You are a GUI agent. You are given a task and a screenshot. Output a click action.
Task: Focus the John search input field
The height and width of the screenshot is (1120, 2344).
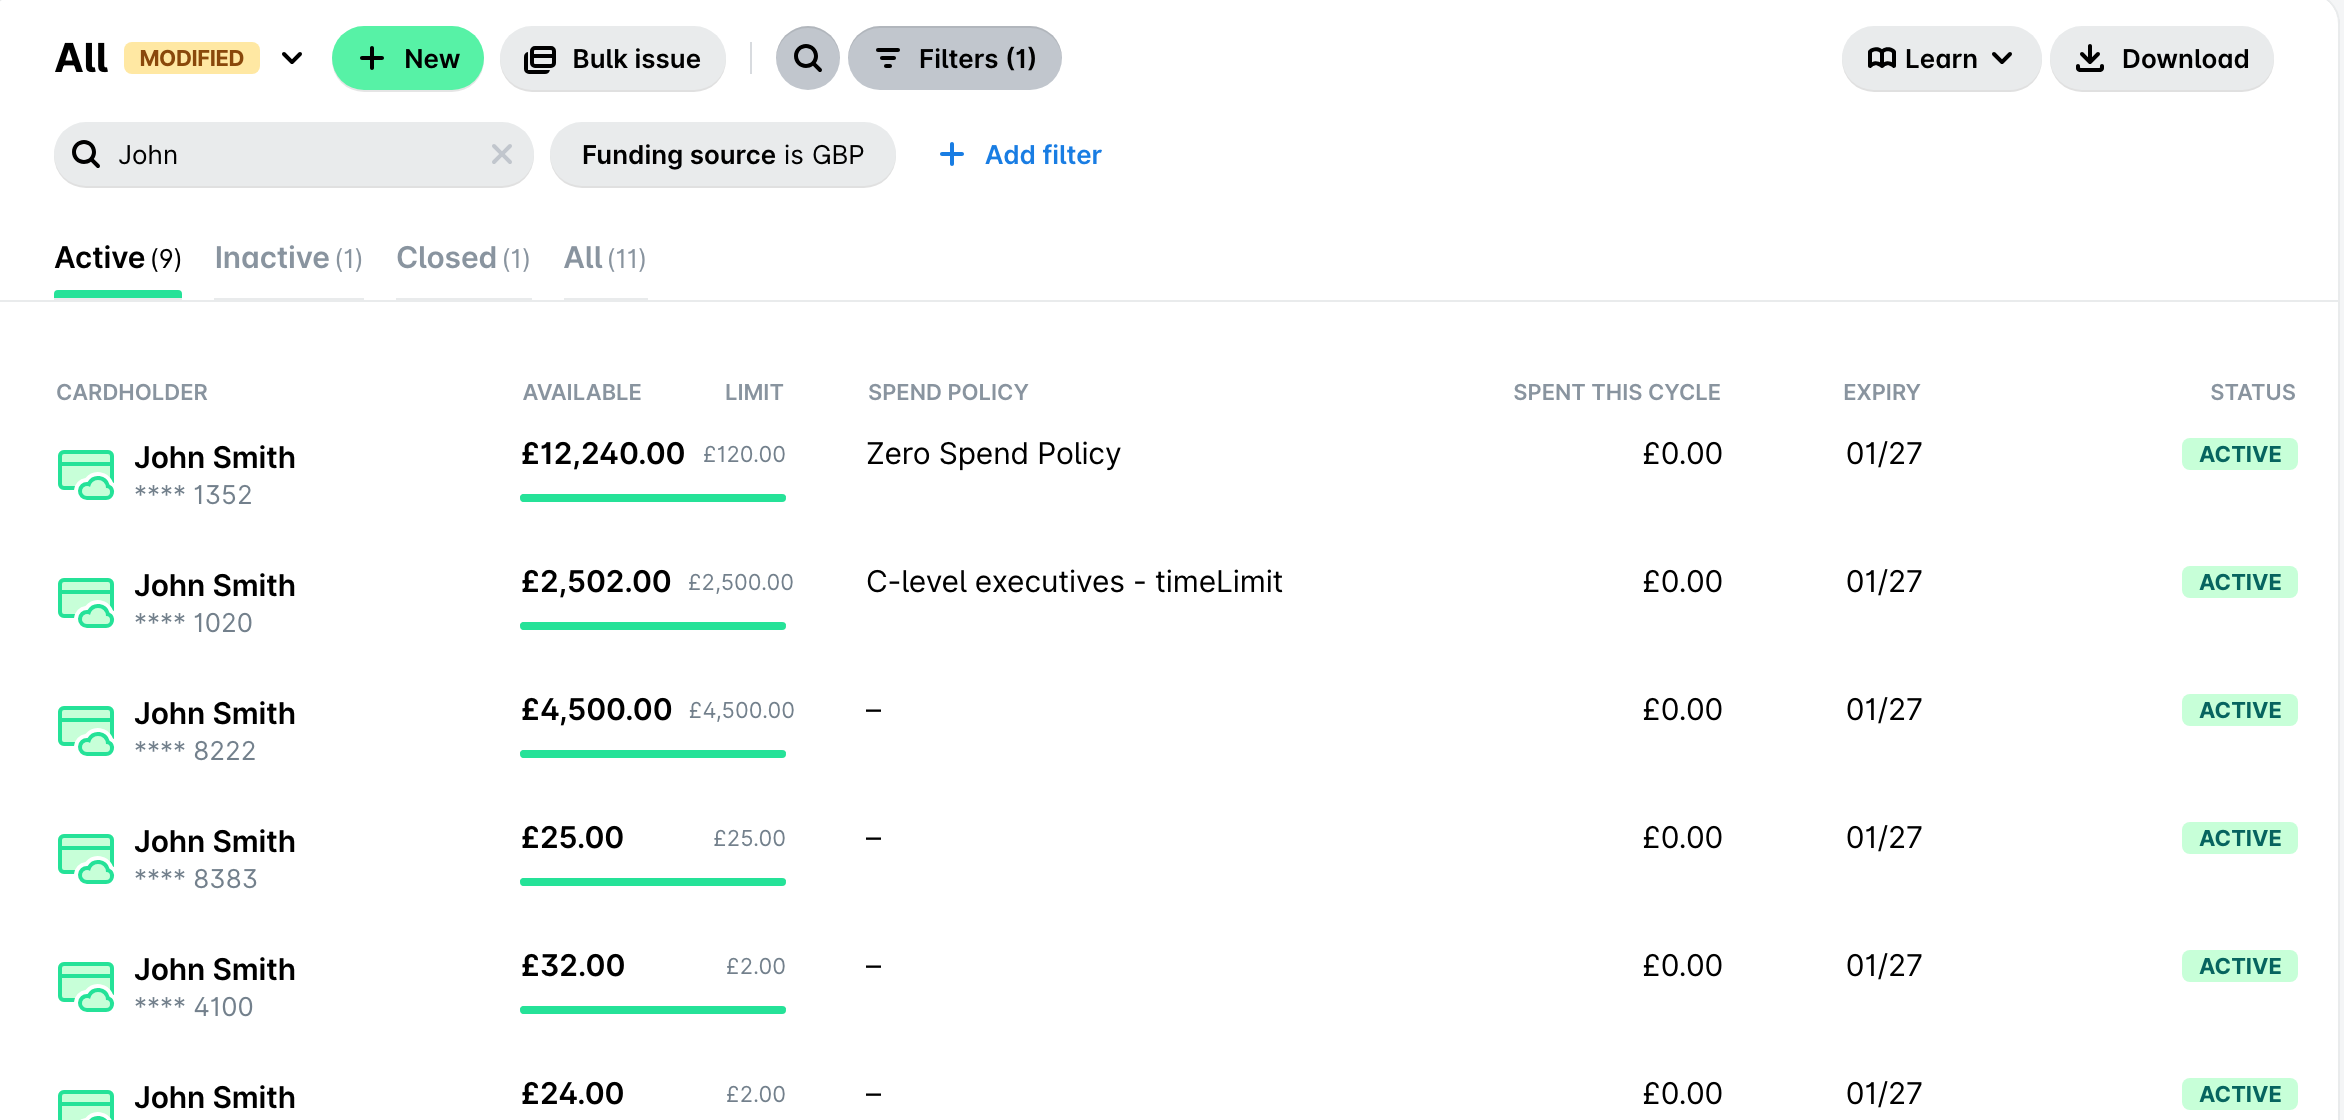tap(294, 155)
